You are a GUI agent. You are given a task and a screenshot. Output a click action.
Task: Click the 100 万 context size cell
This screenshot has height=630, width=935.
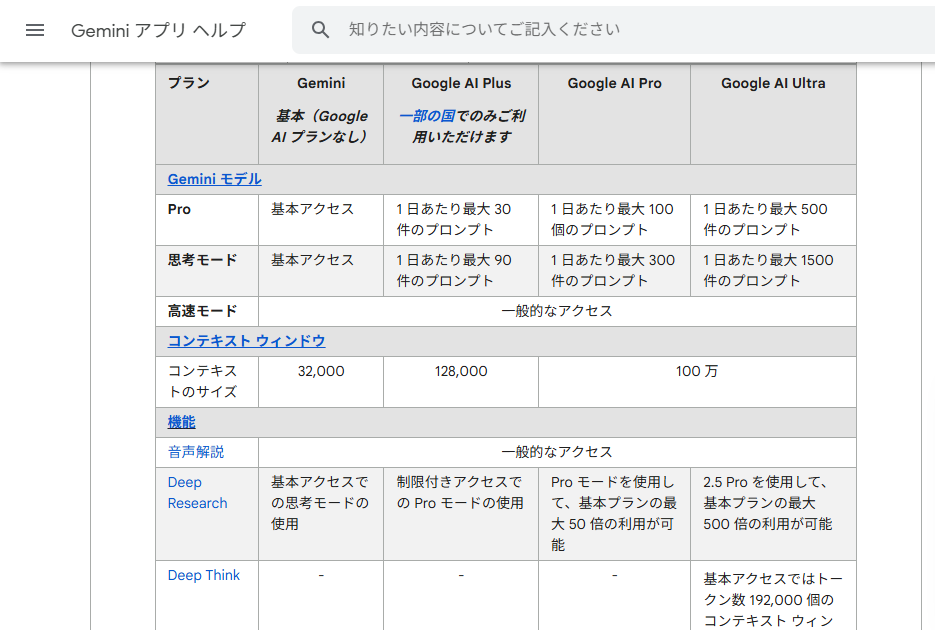click(x=696, y=371)
